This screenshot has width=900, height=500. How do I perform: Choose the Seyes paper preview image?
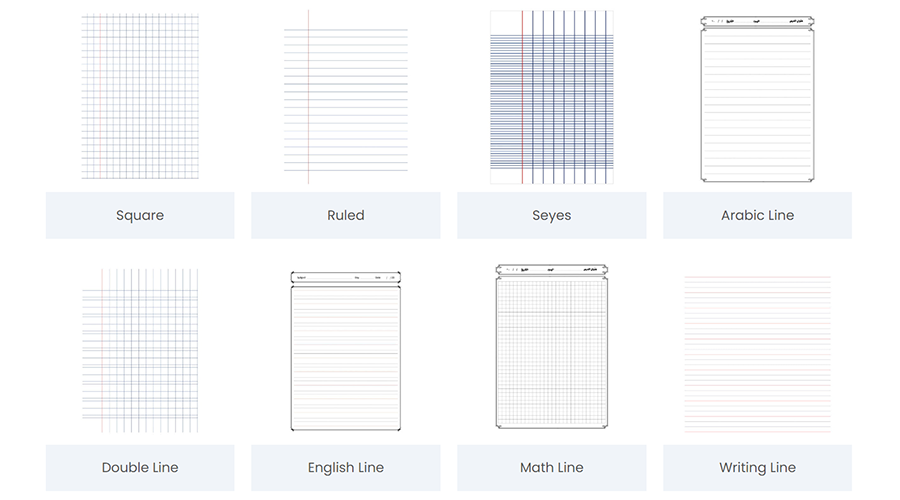(x=551, y=97)
